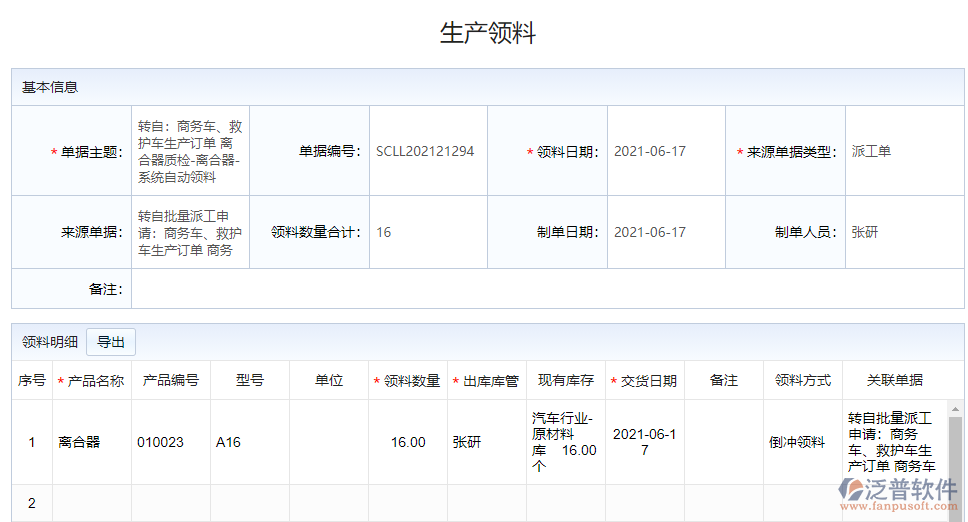
Task: Click row number 2 cell
Action: tap(31, 503)
